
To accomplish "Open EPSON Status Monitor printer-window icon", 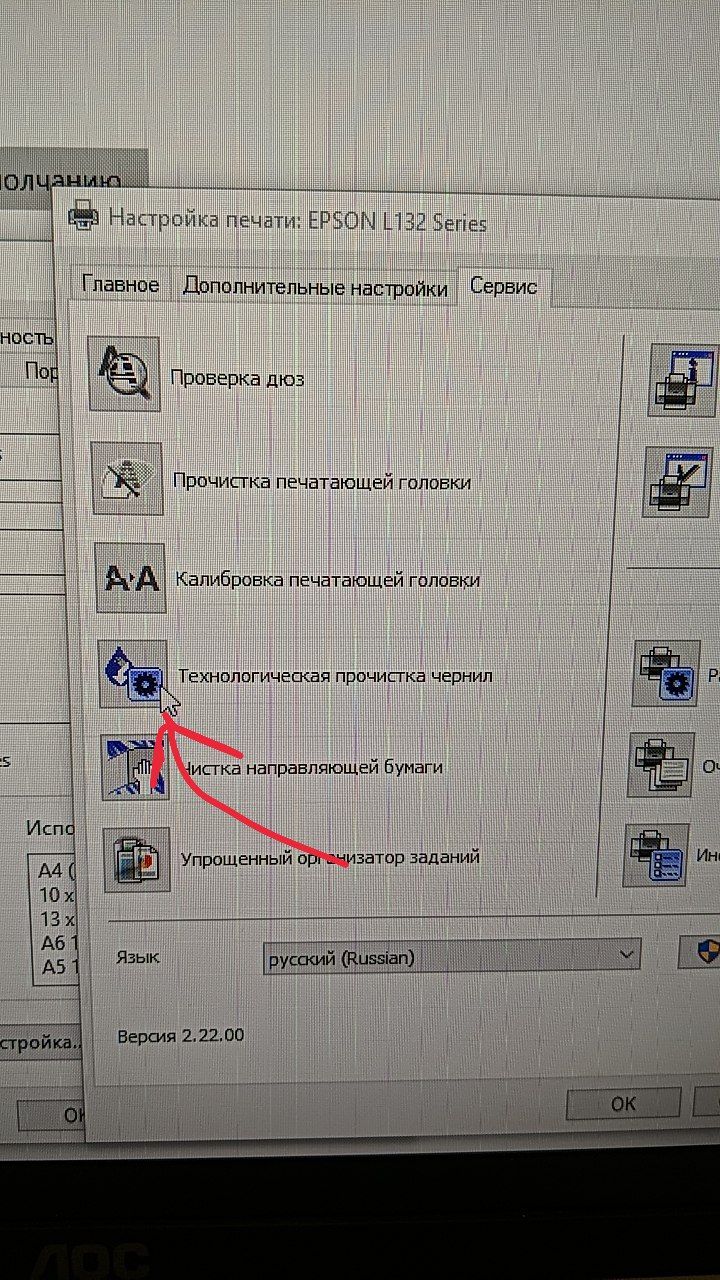I will coord(683,380).
